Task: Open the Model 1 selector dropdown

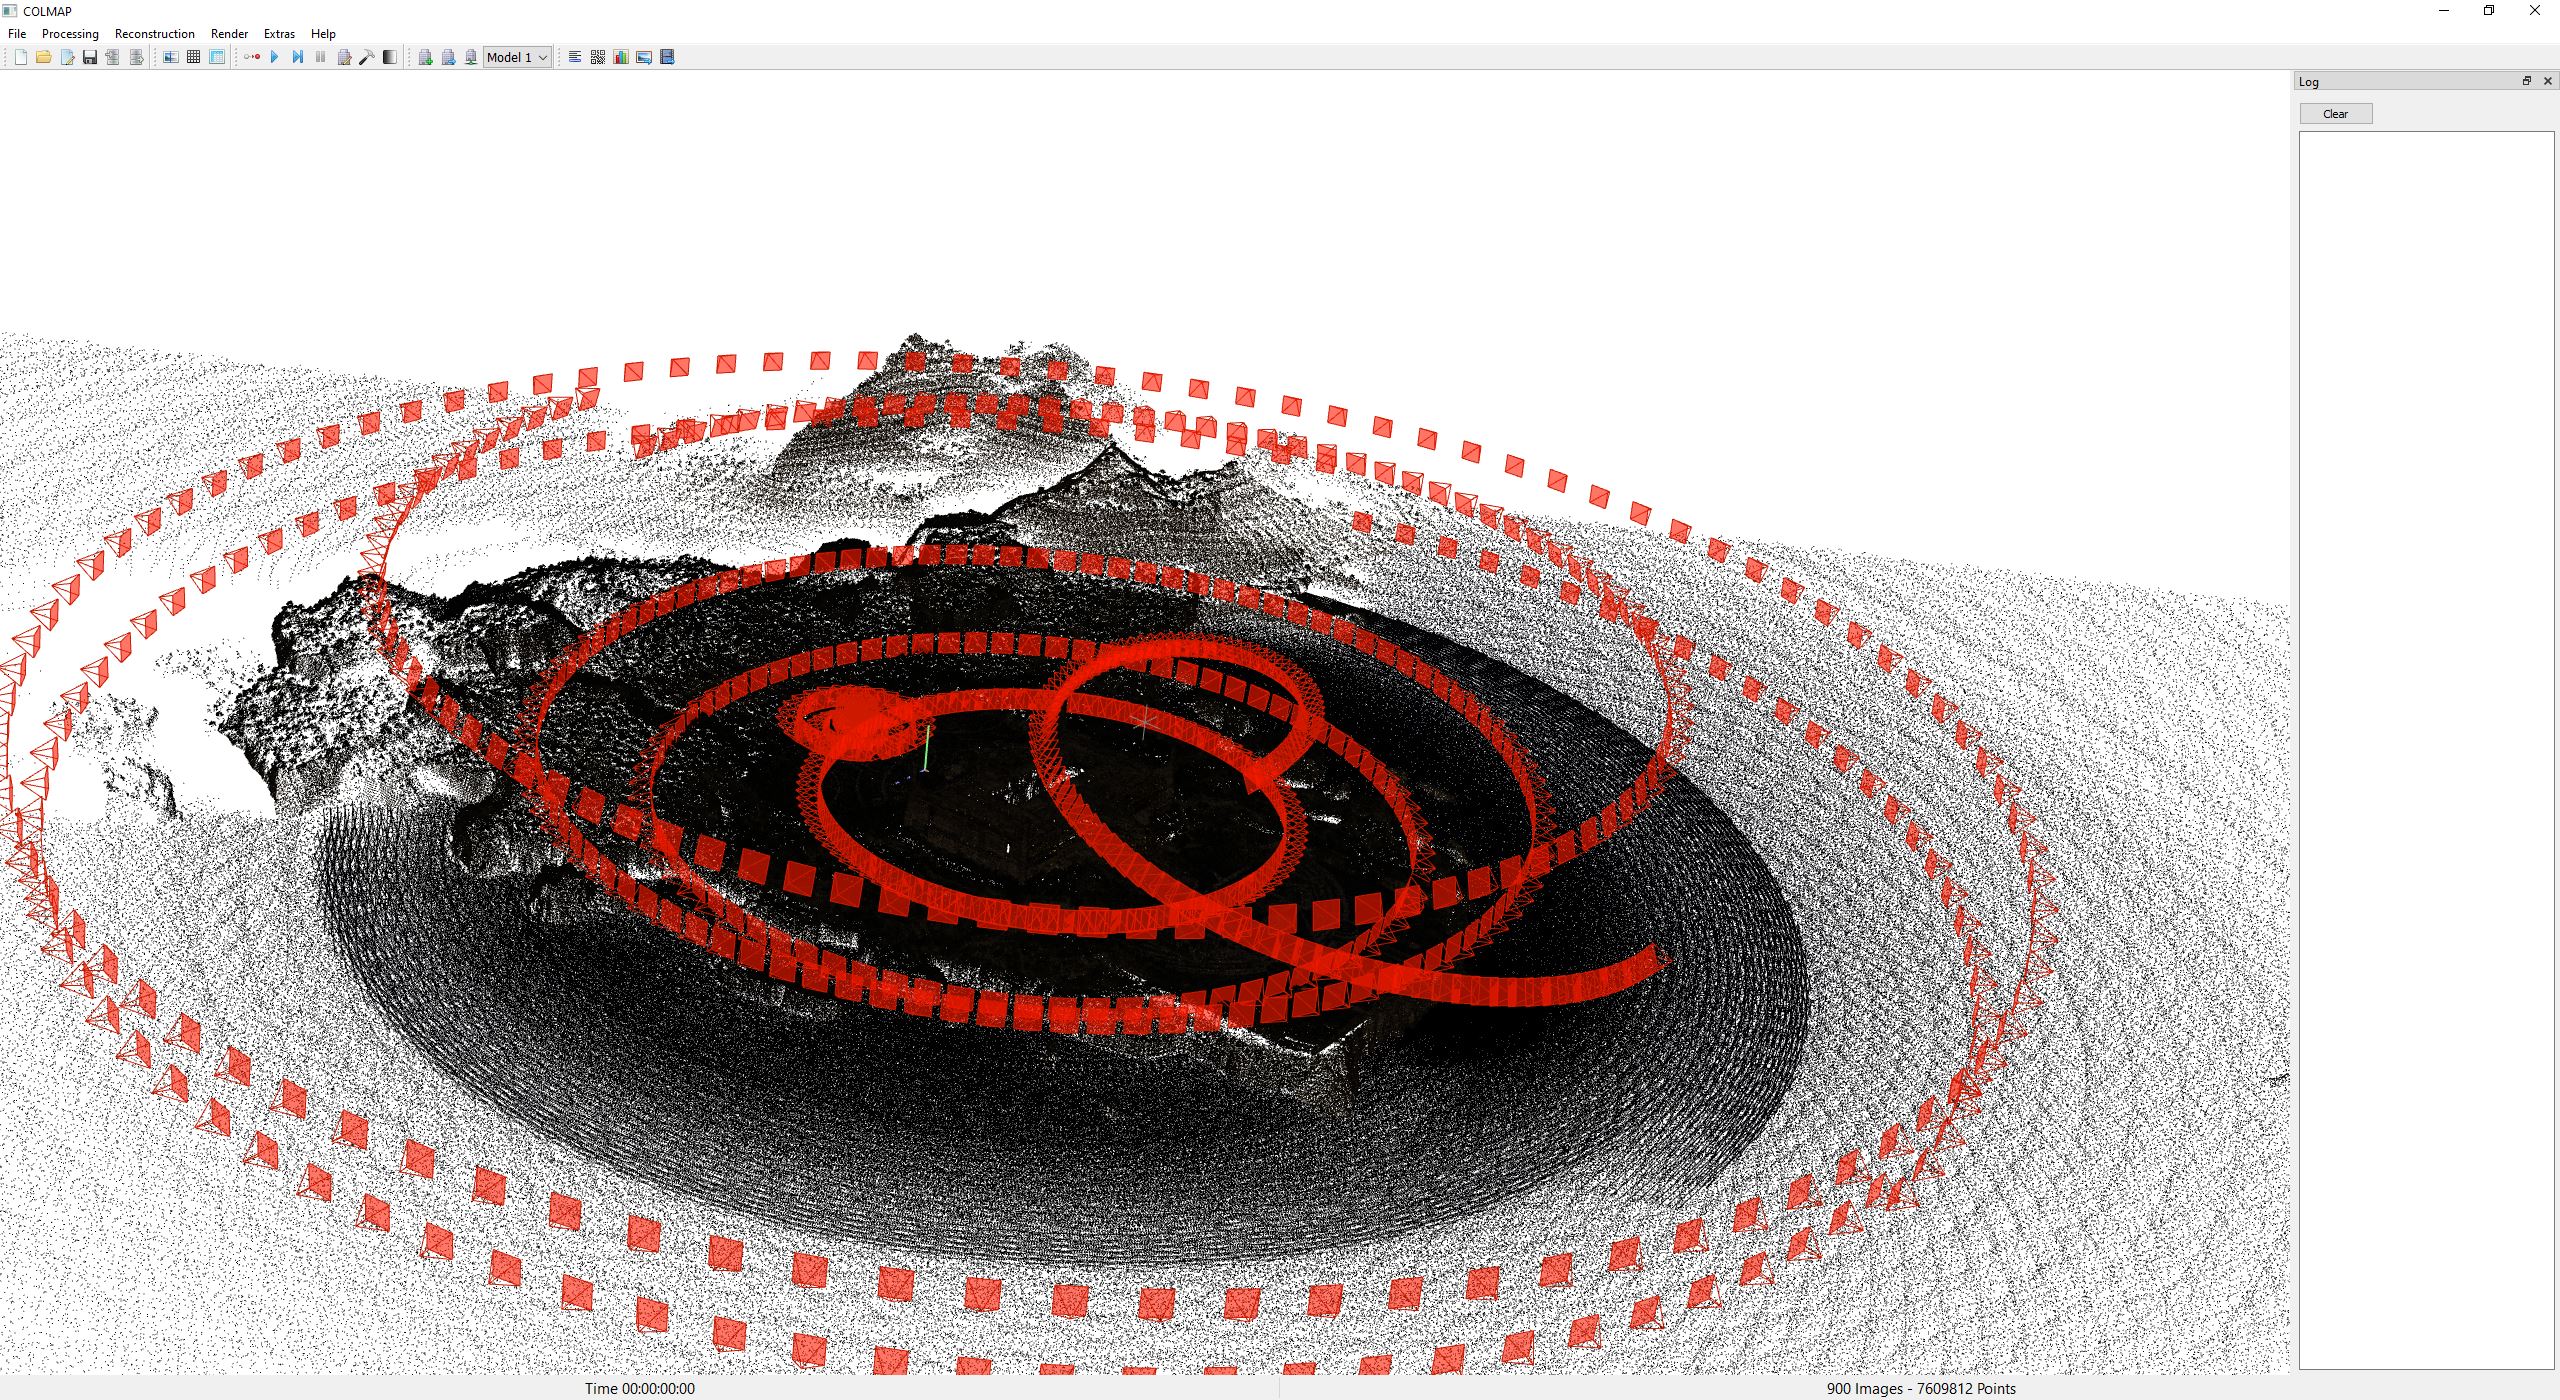Action: coord(517,57)
